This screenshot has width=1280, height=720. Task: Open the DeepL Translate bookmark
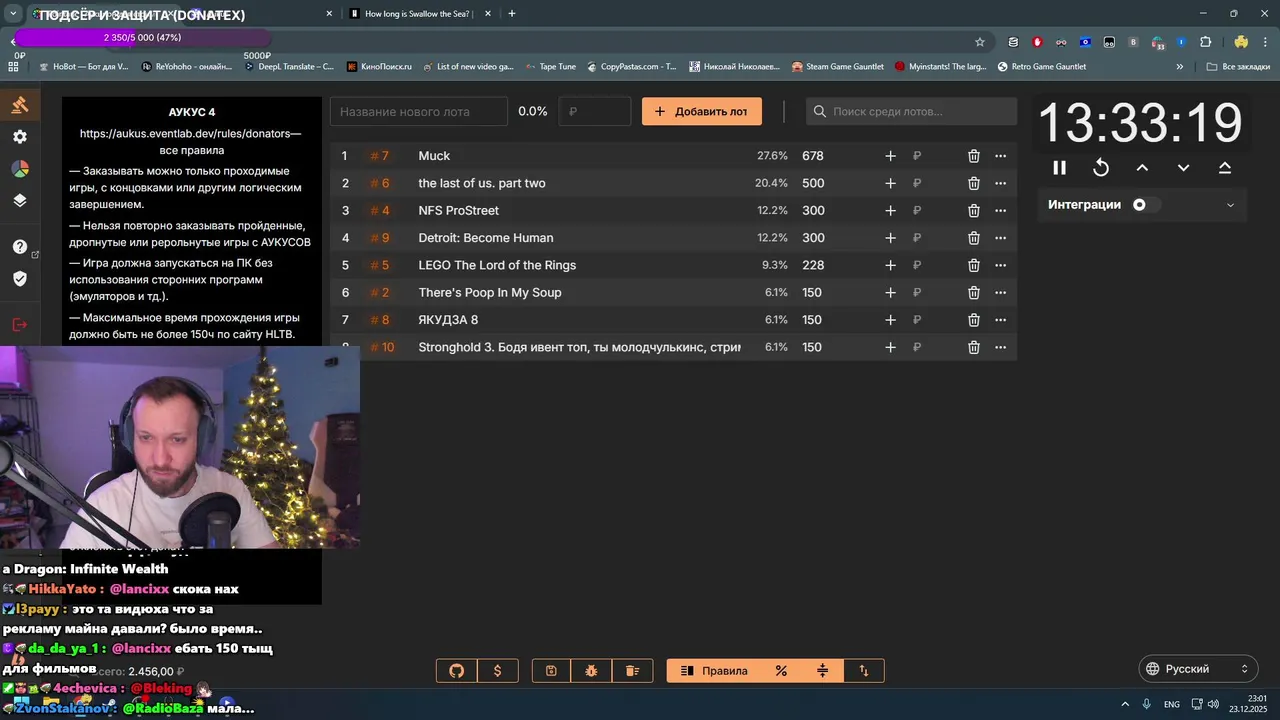(290, 67)
